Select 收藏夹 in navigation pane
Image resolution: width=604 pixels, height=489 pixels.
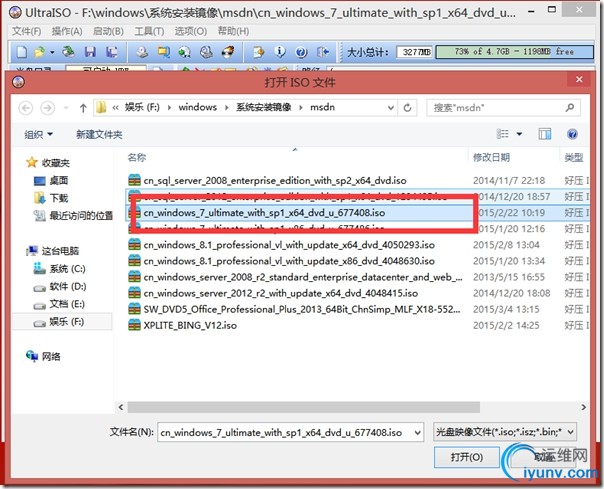pos(55,163)
